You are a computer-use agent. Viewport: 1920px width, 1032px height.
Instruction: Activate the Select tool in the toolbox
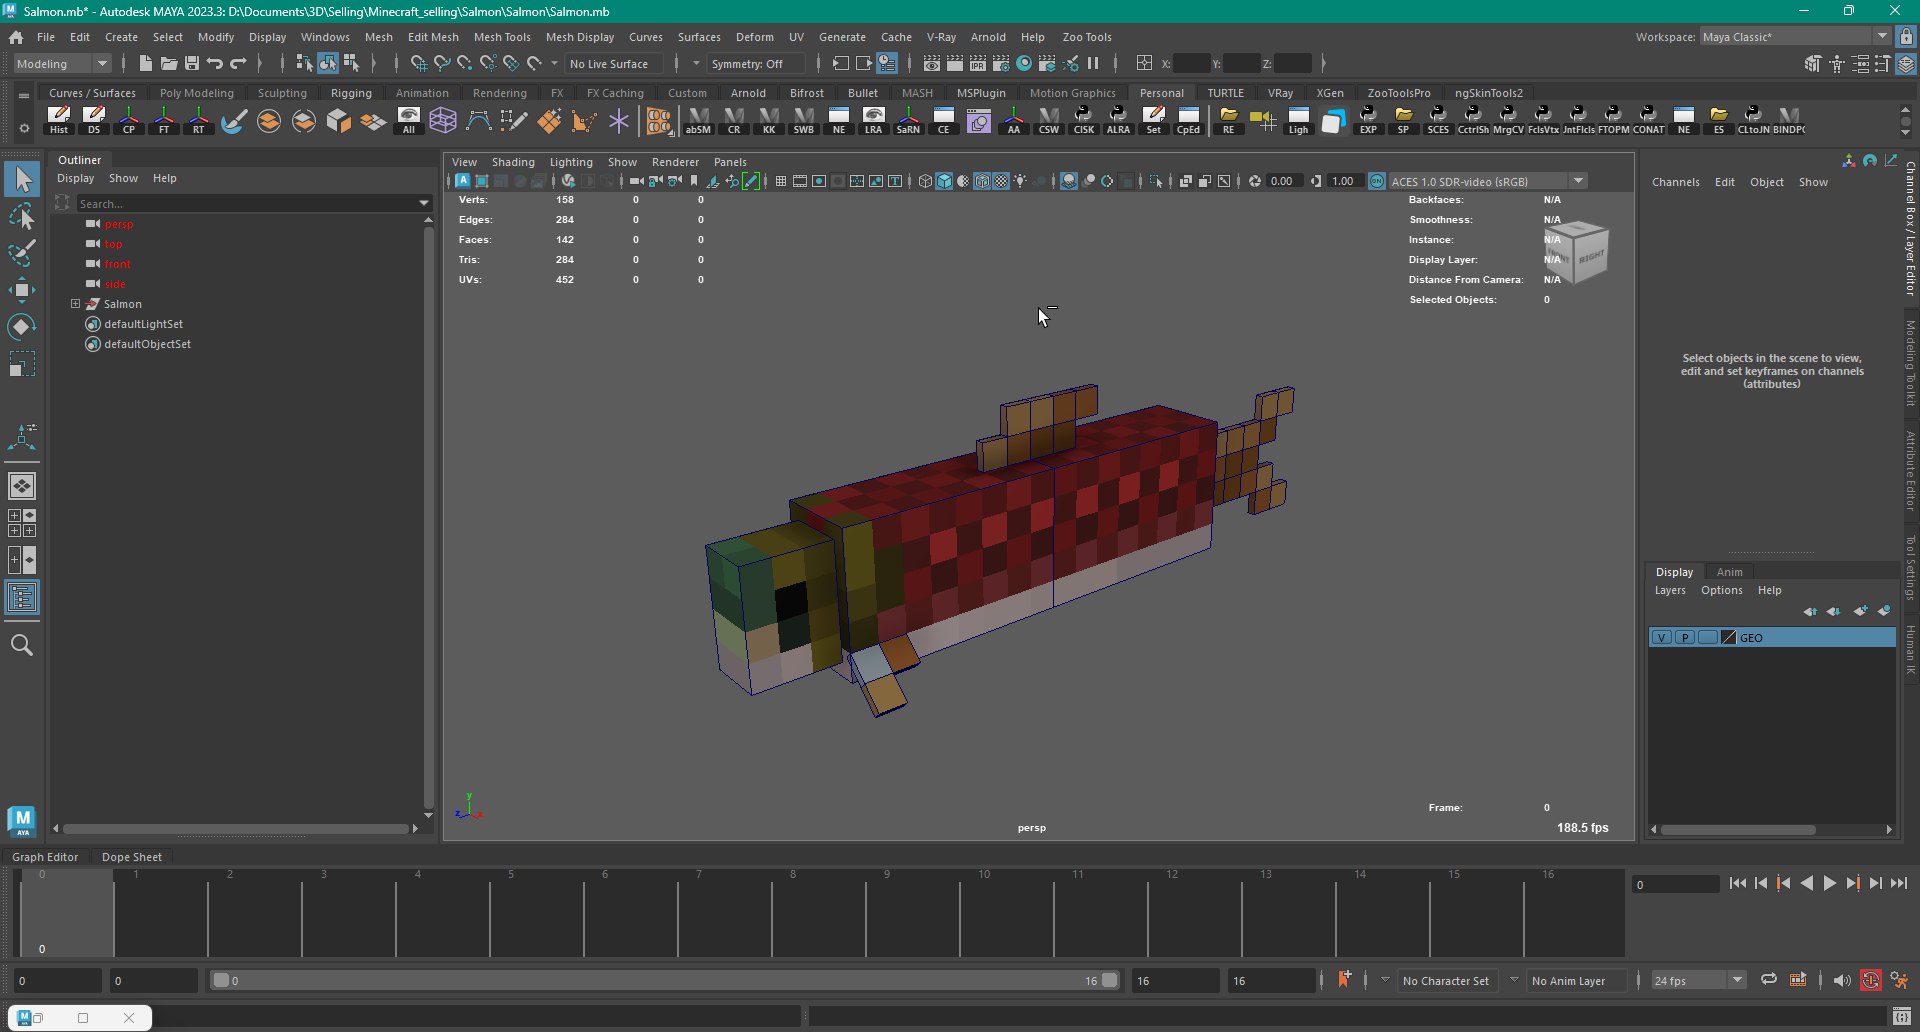tap(22, 180)
